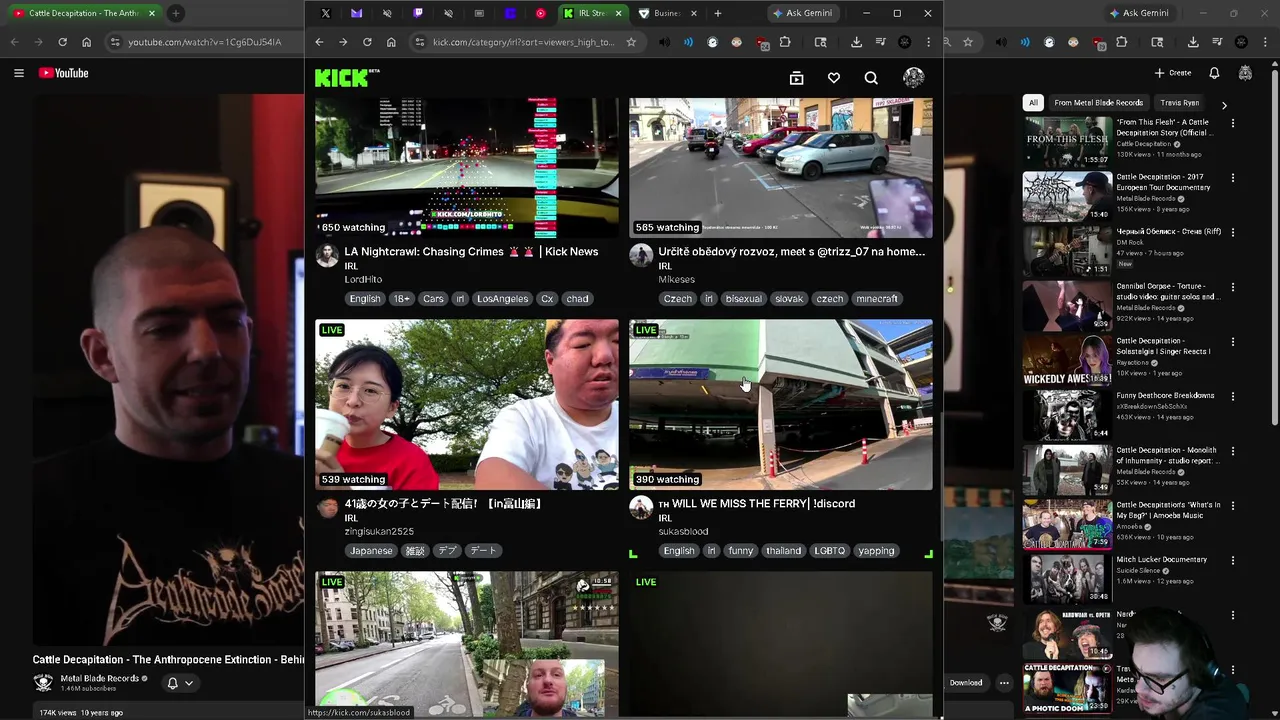
Task: Click the Download button under YouTube video
Action: click(965, 683)
